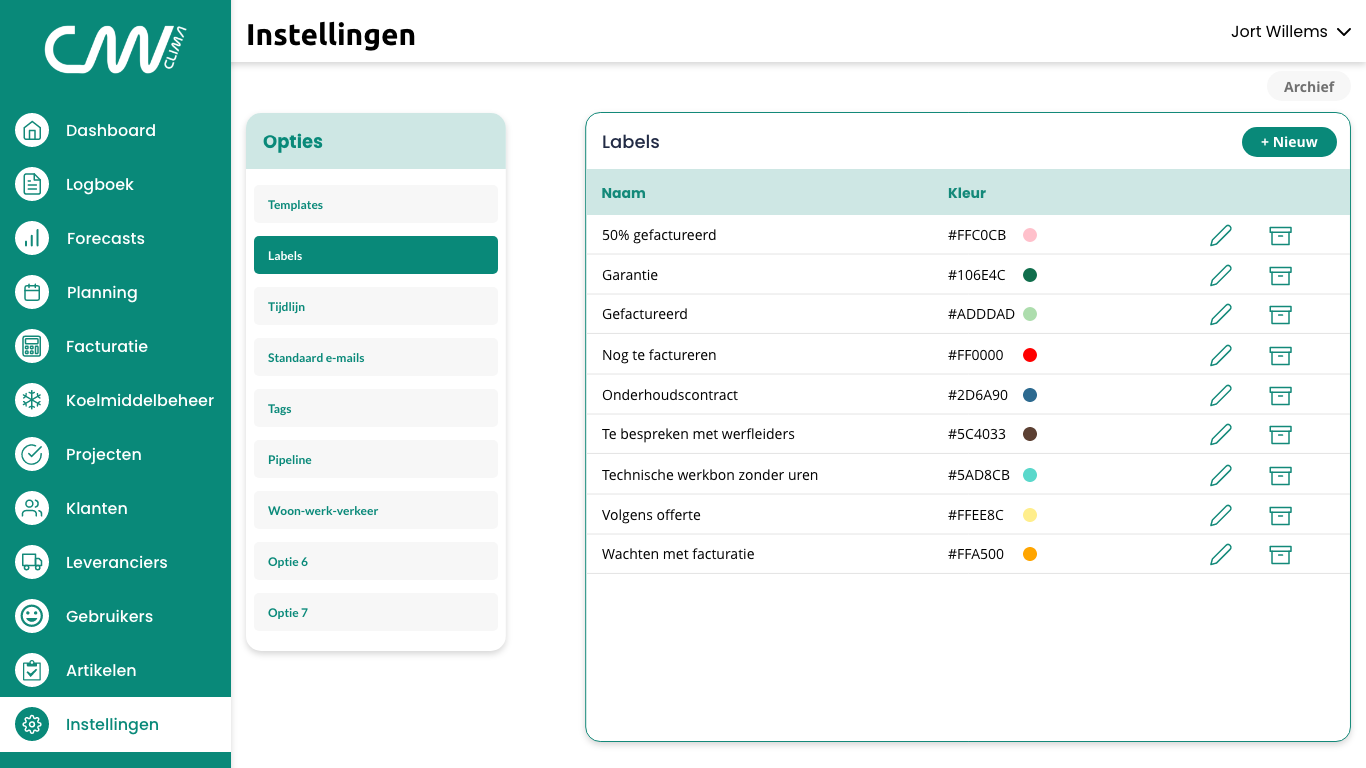Open the Tijdlijn settings option
The width and height of the screenshot is (1366, 768).
375,306
